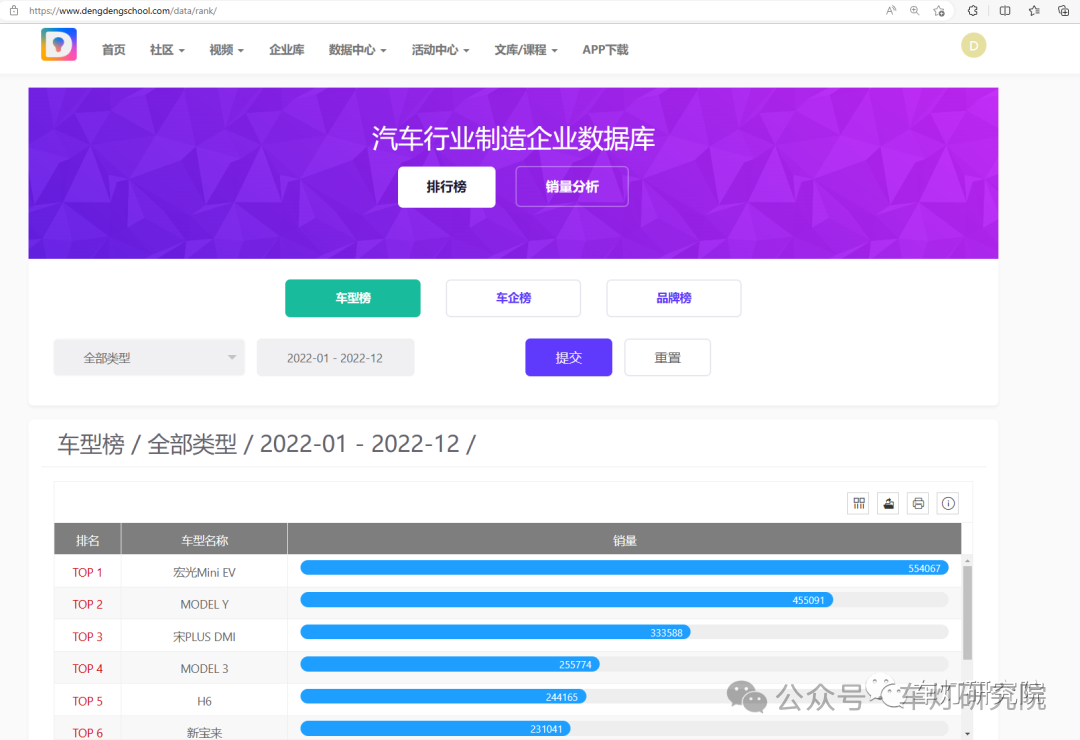Click the browser zoom magnifier icon
The image size is (1080, 740).
point(914,10)
